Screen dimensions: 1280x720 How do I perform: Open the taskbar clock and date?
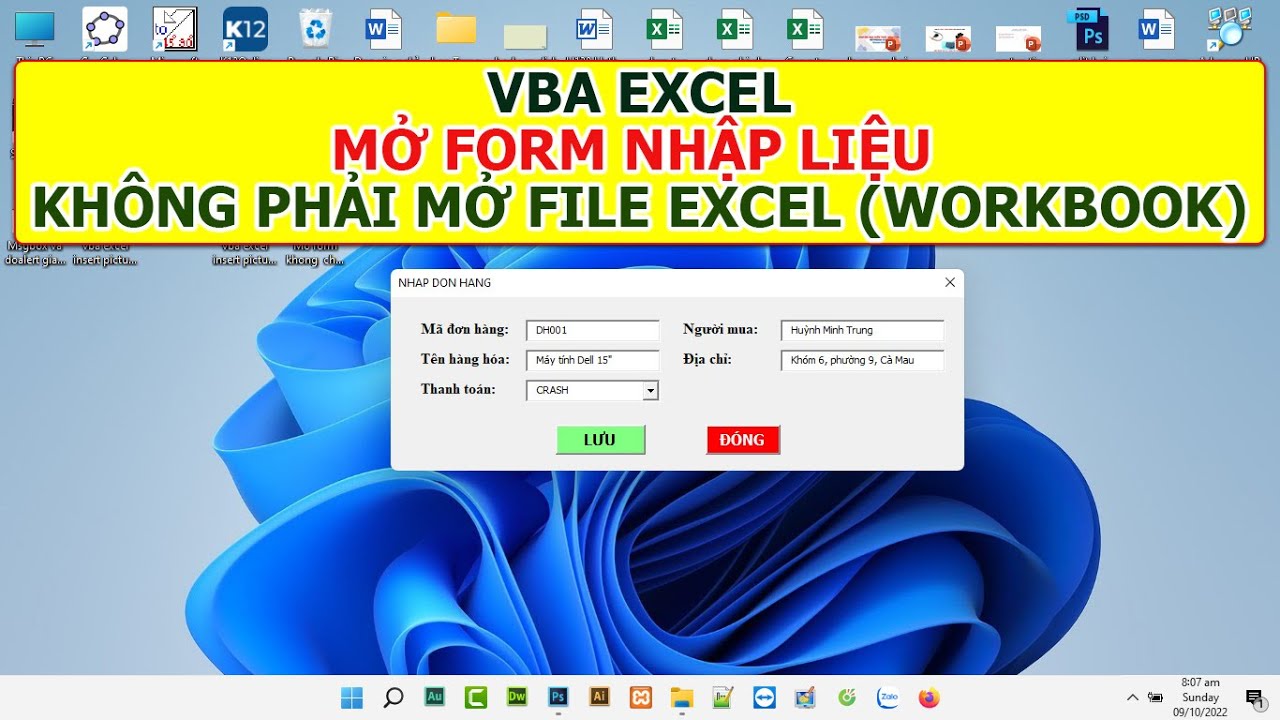[1200, 697]
